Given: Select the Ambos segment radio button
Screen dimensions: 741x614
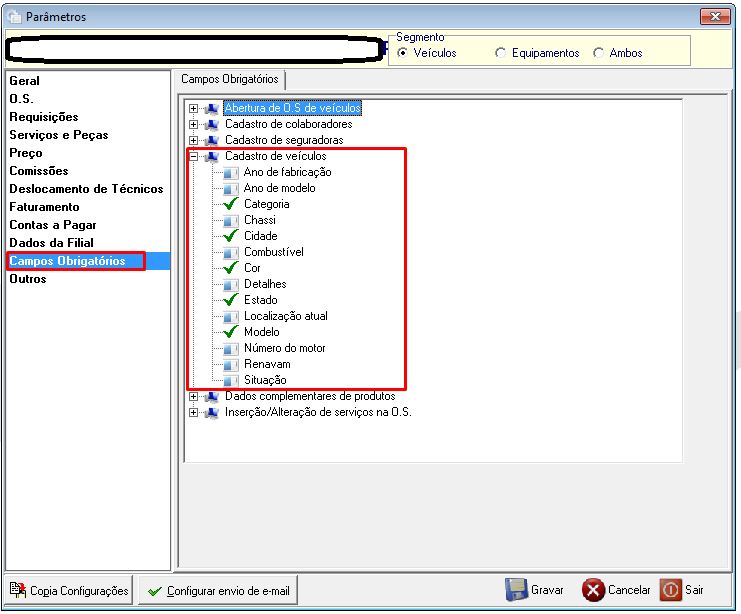Looking at the screenshot, I should pos(599,53).
